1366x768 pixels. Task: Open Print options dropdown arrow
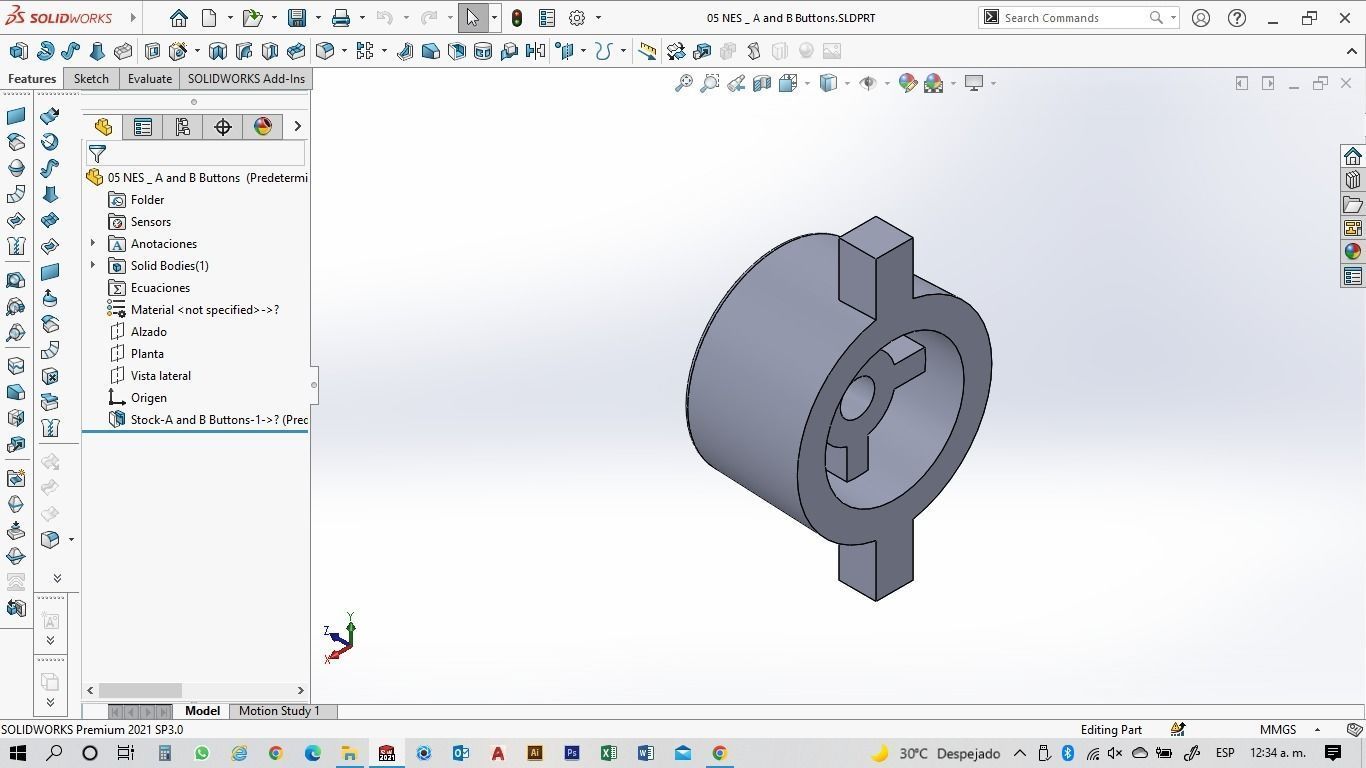362,18
